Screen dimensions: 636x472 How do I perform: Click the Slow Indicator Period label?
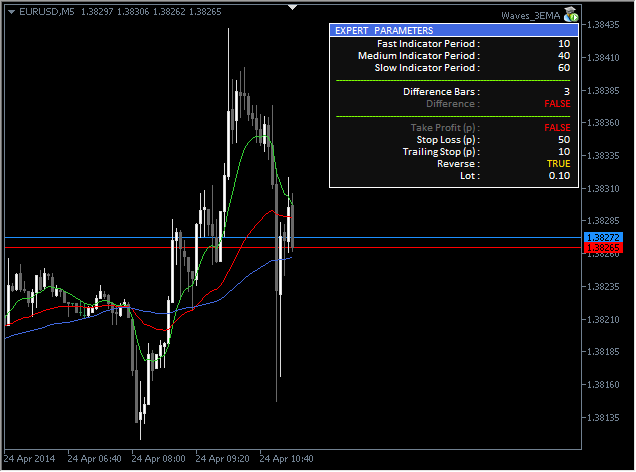point(427,68)
